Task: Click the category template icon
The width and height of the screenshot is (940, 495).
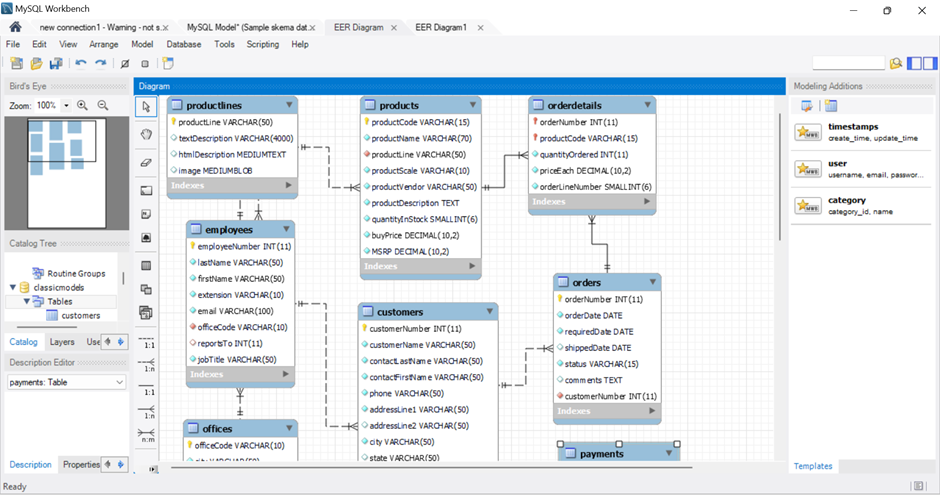Action: point(808,206)
